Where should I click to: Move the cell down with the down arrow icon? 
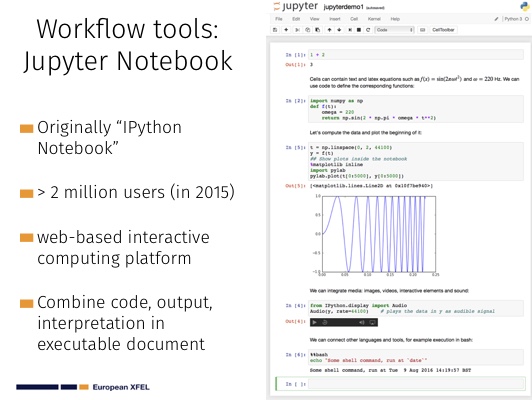coord(339,30)
